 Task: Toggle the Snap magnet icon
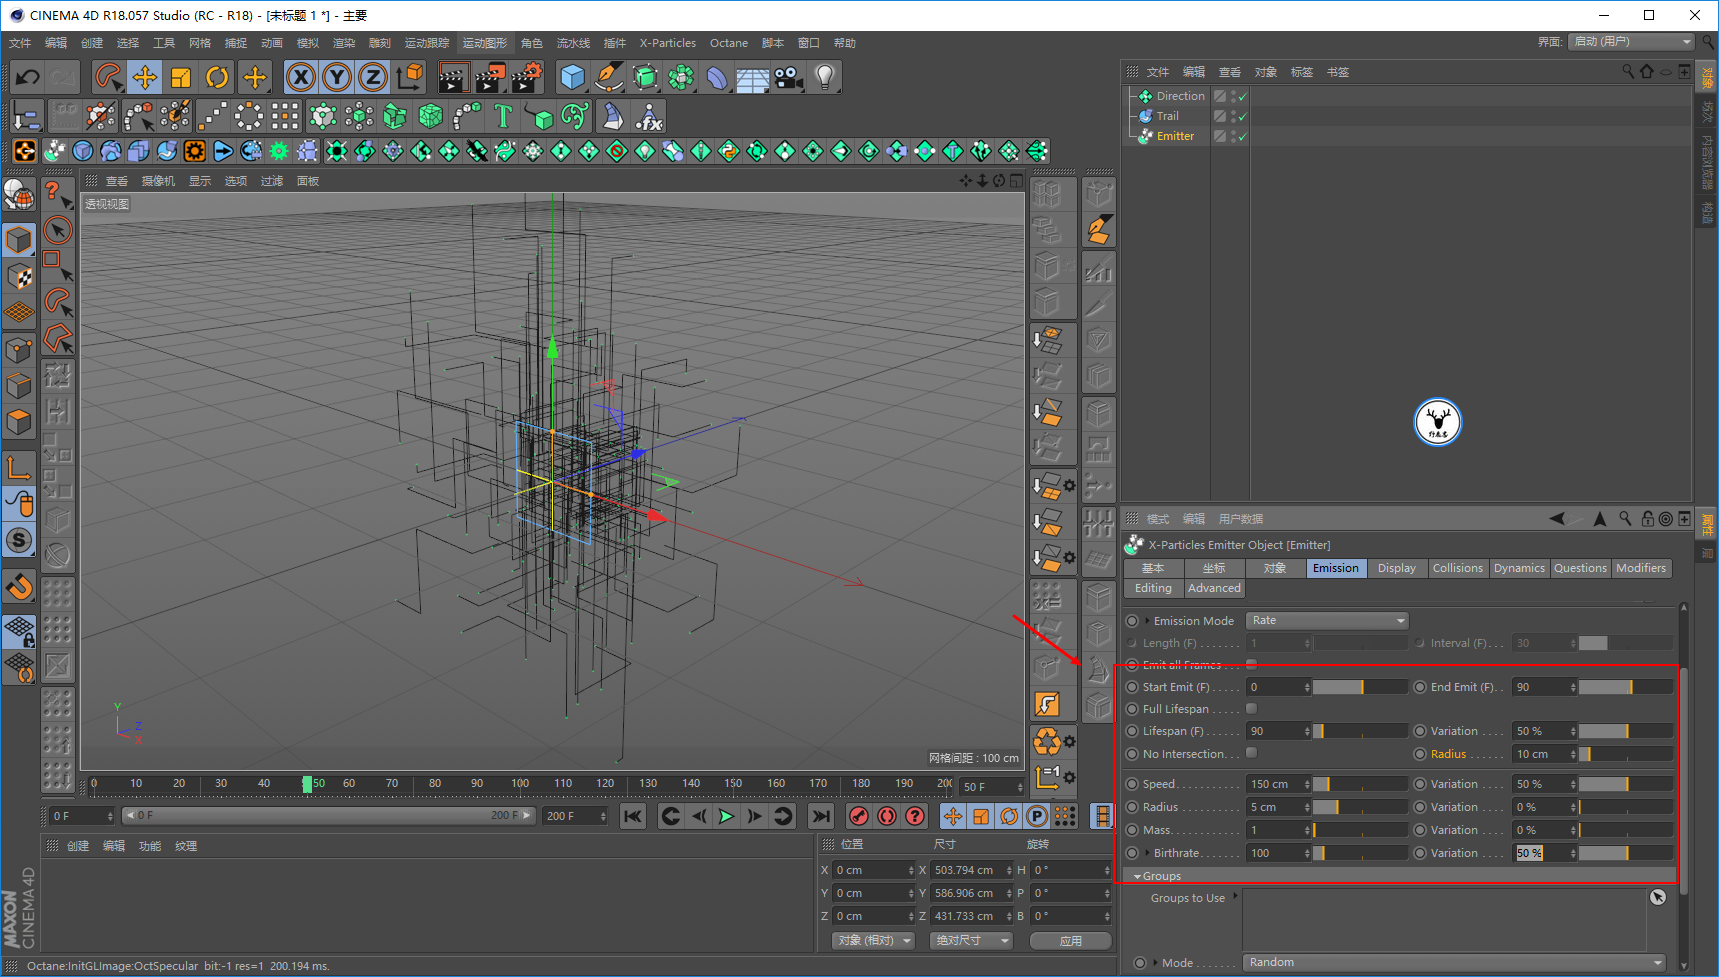(x=19, y=587)
